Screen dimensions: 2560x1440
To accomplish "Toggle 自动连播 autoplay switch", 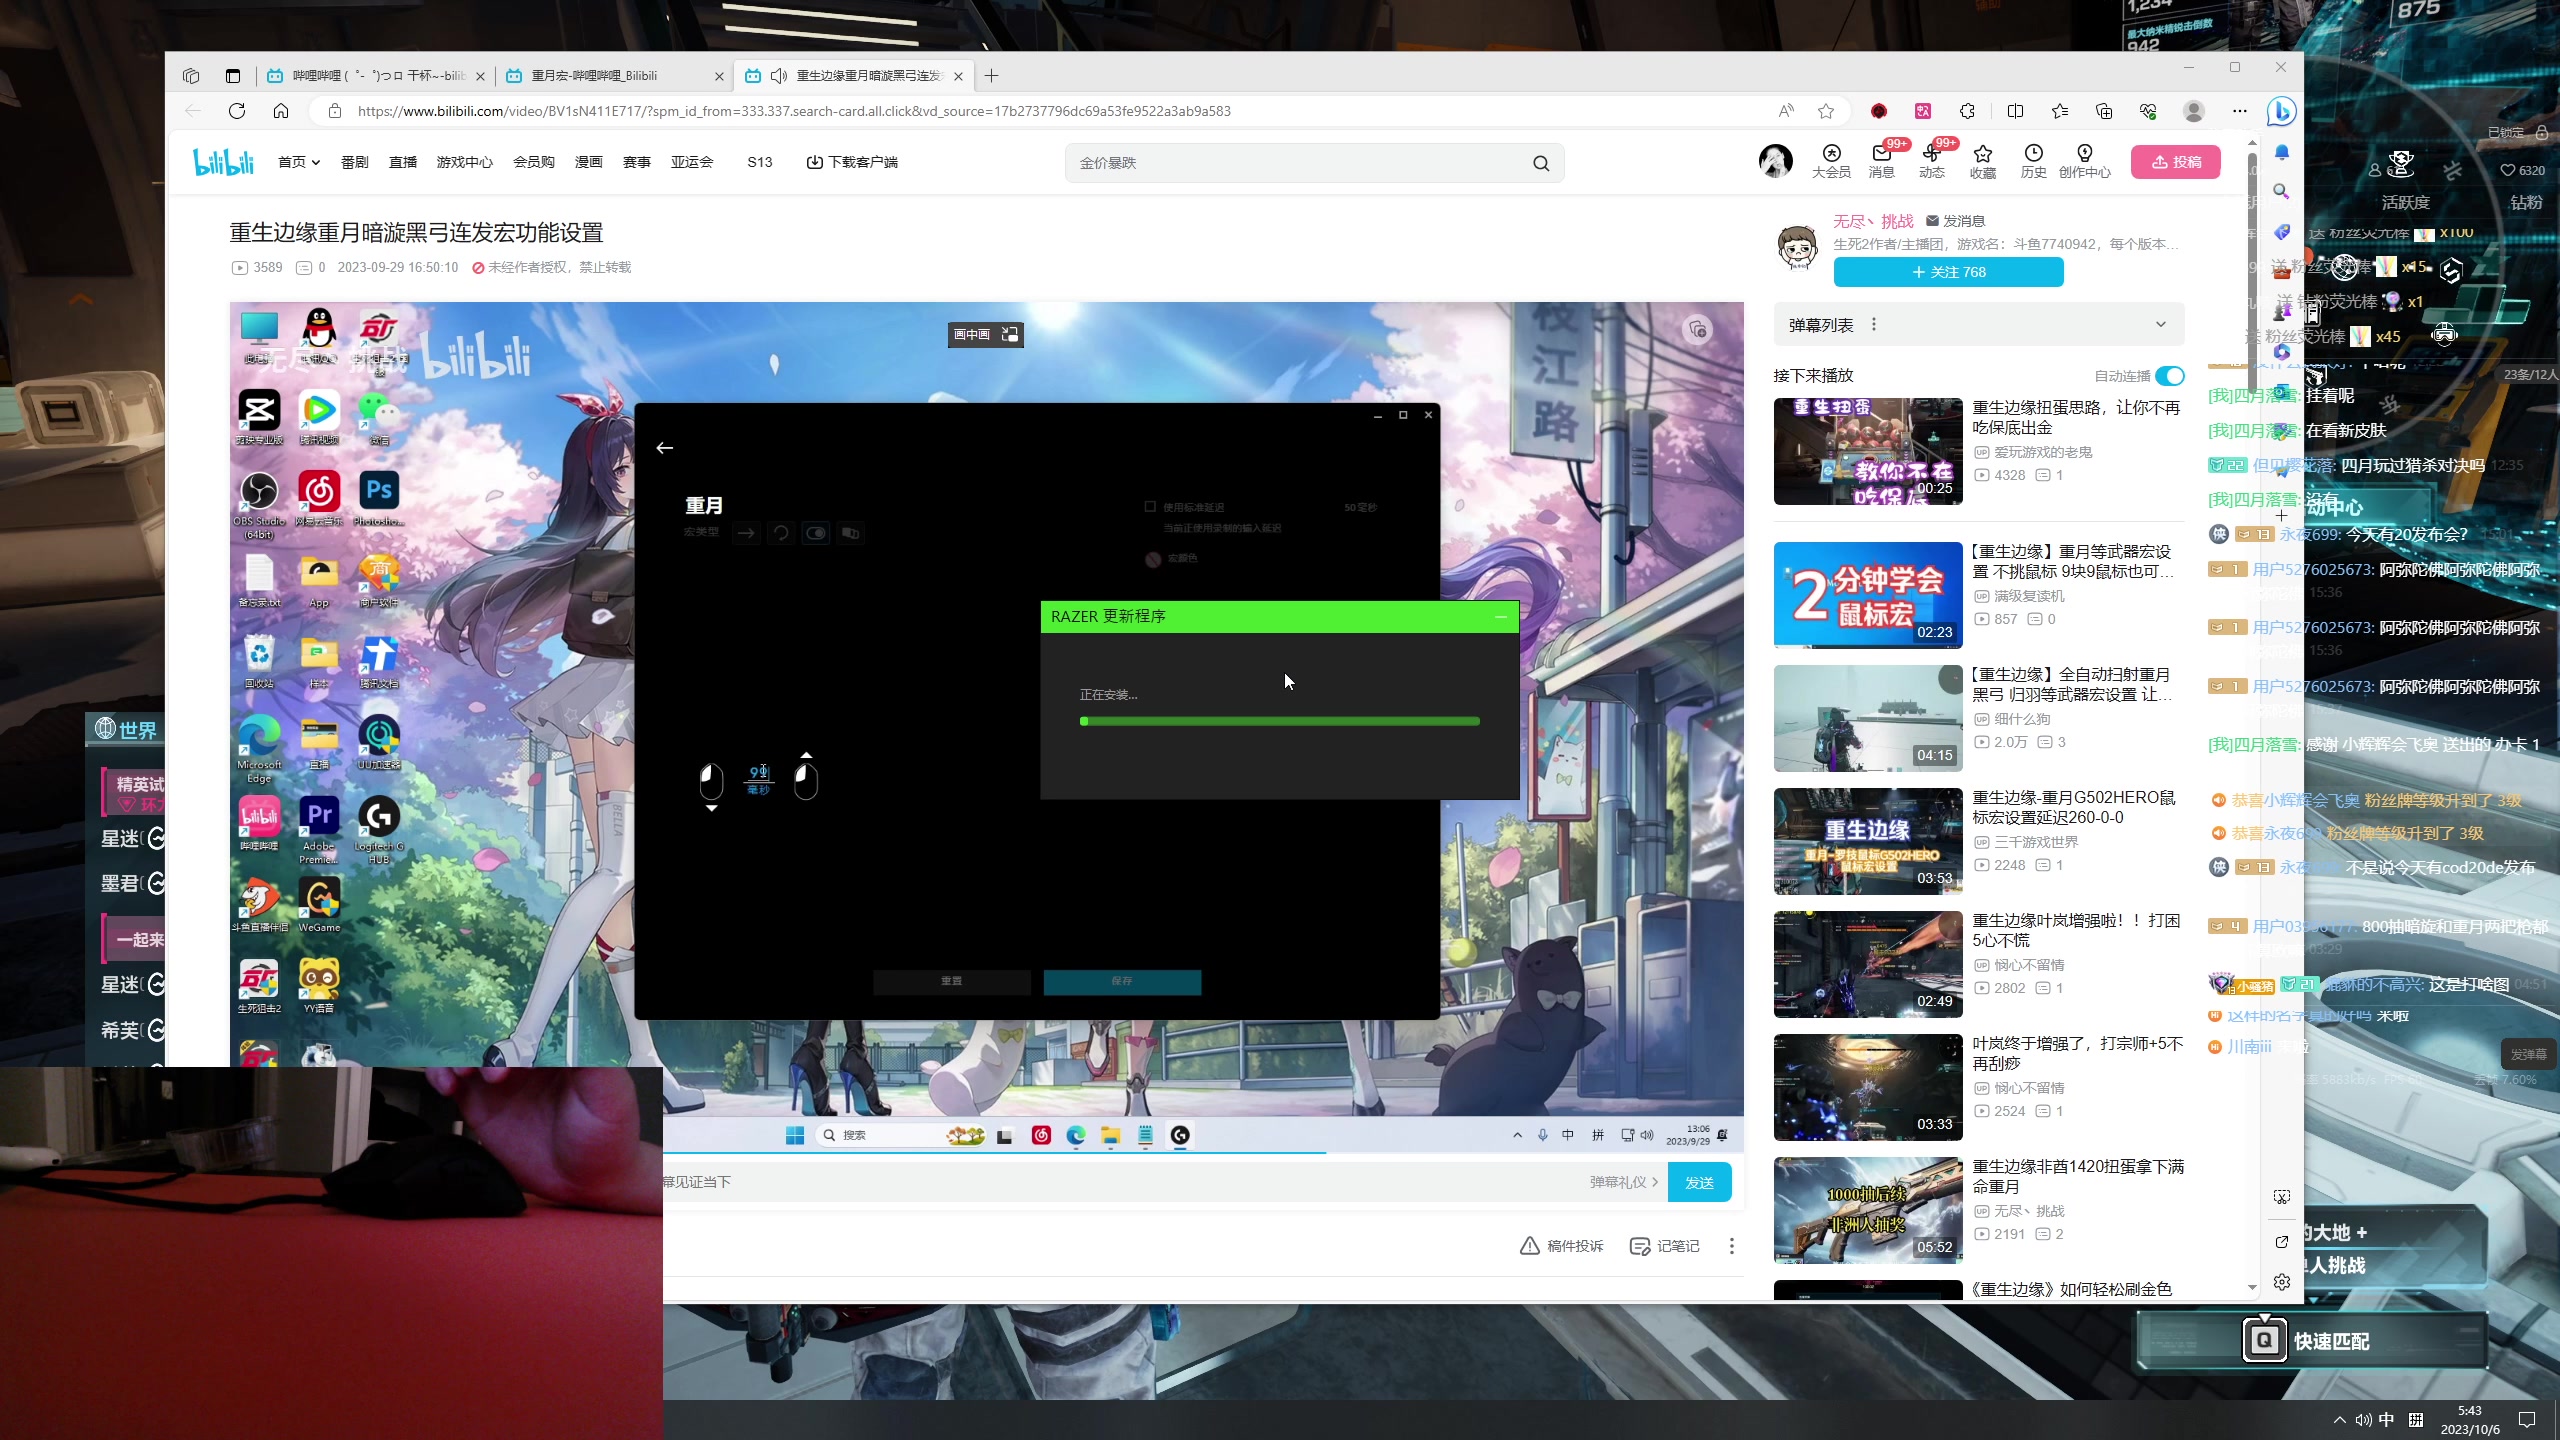I will click(x=2169, y=376).
